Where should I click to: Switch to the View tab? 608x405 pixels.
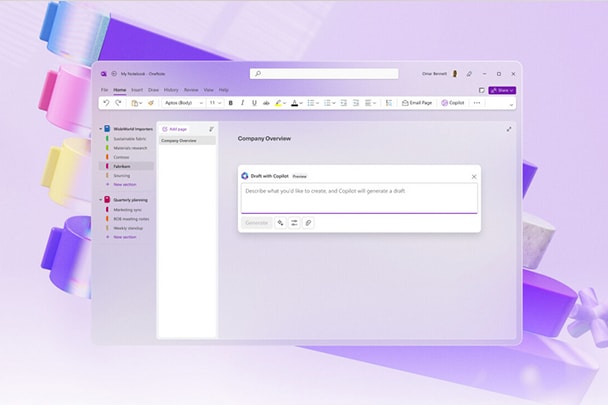[x=208, y=90]
